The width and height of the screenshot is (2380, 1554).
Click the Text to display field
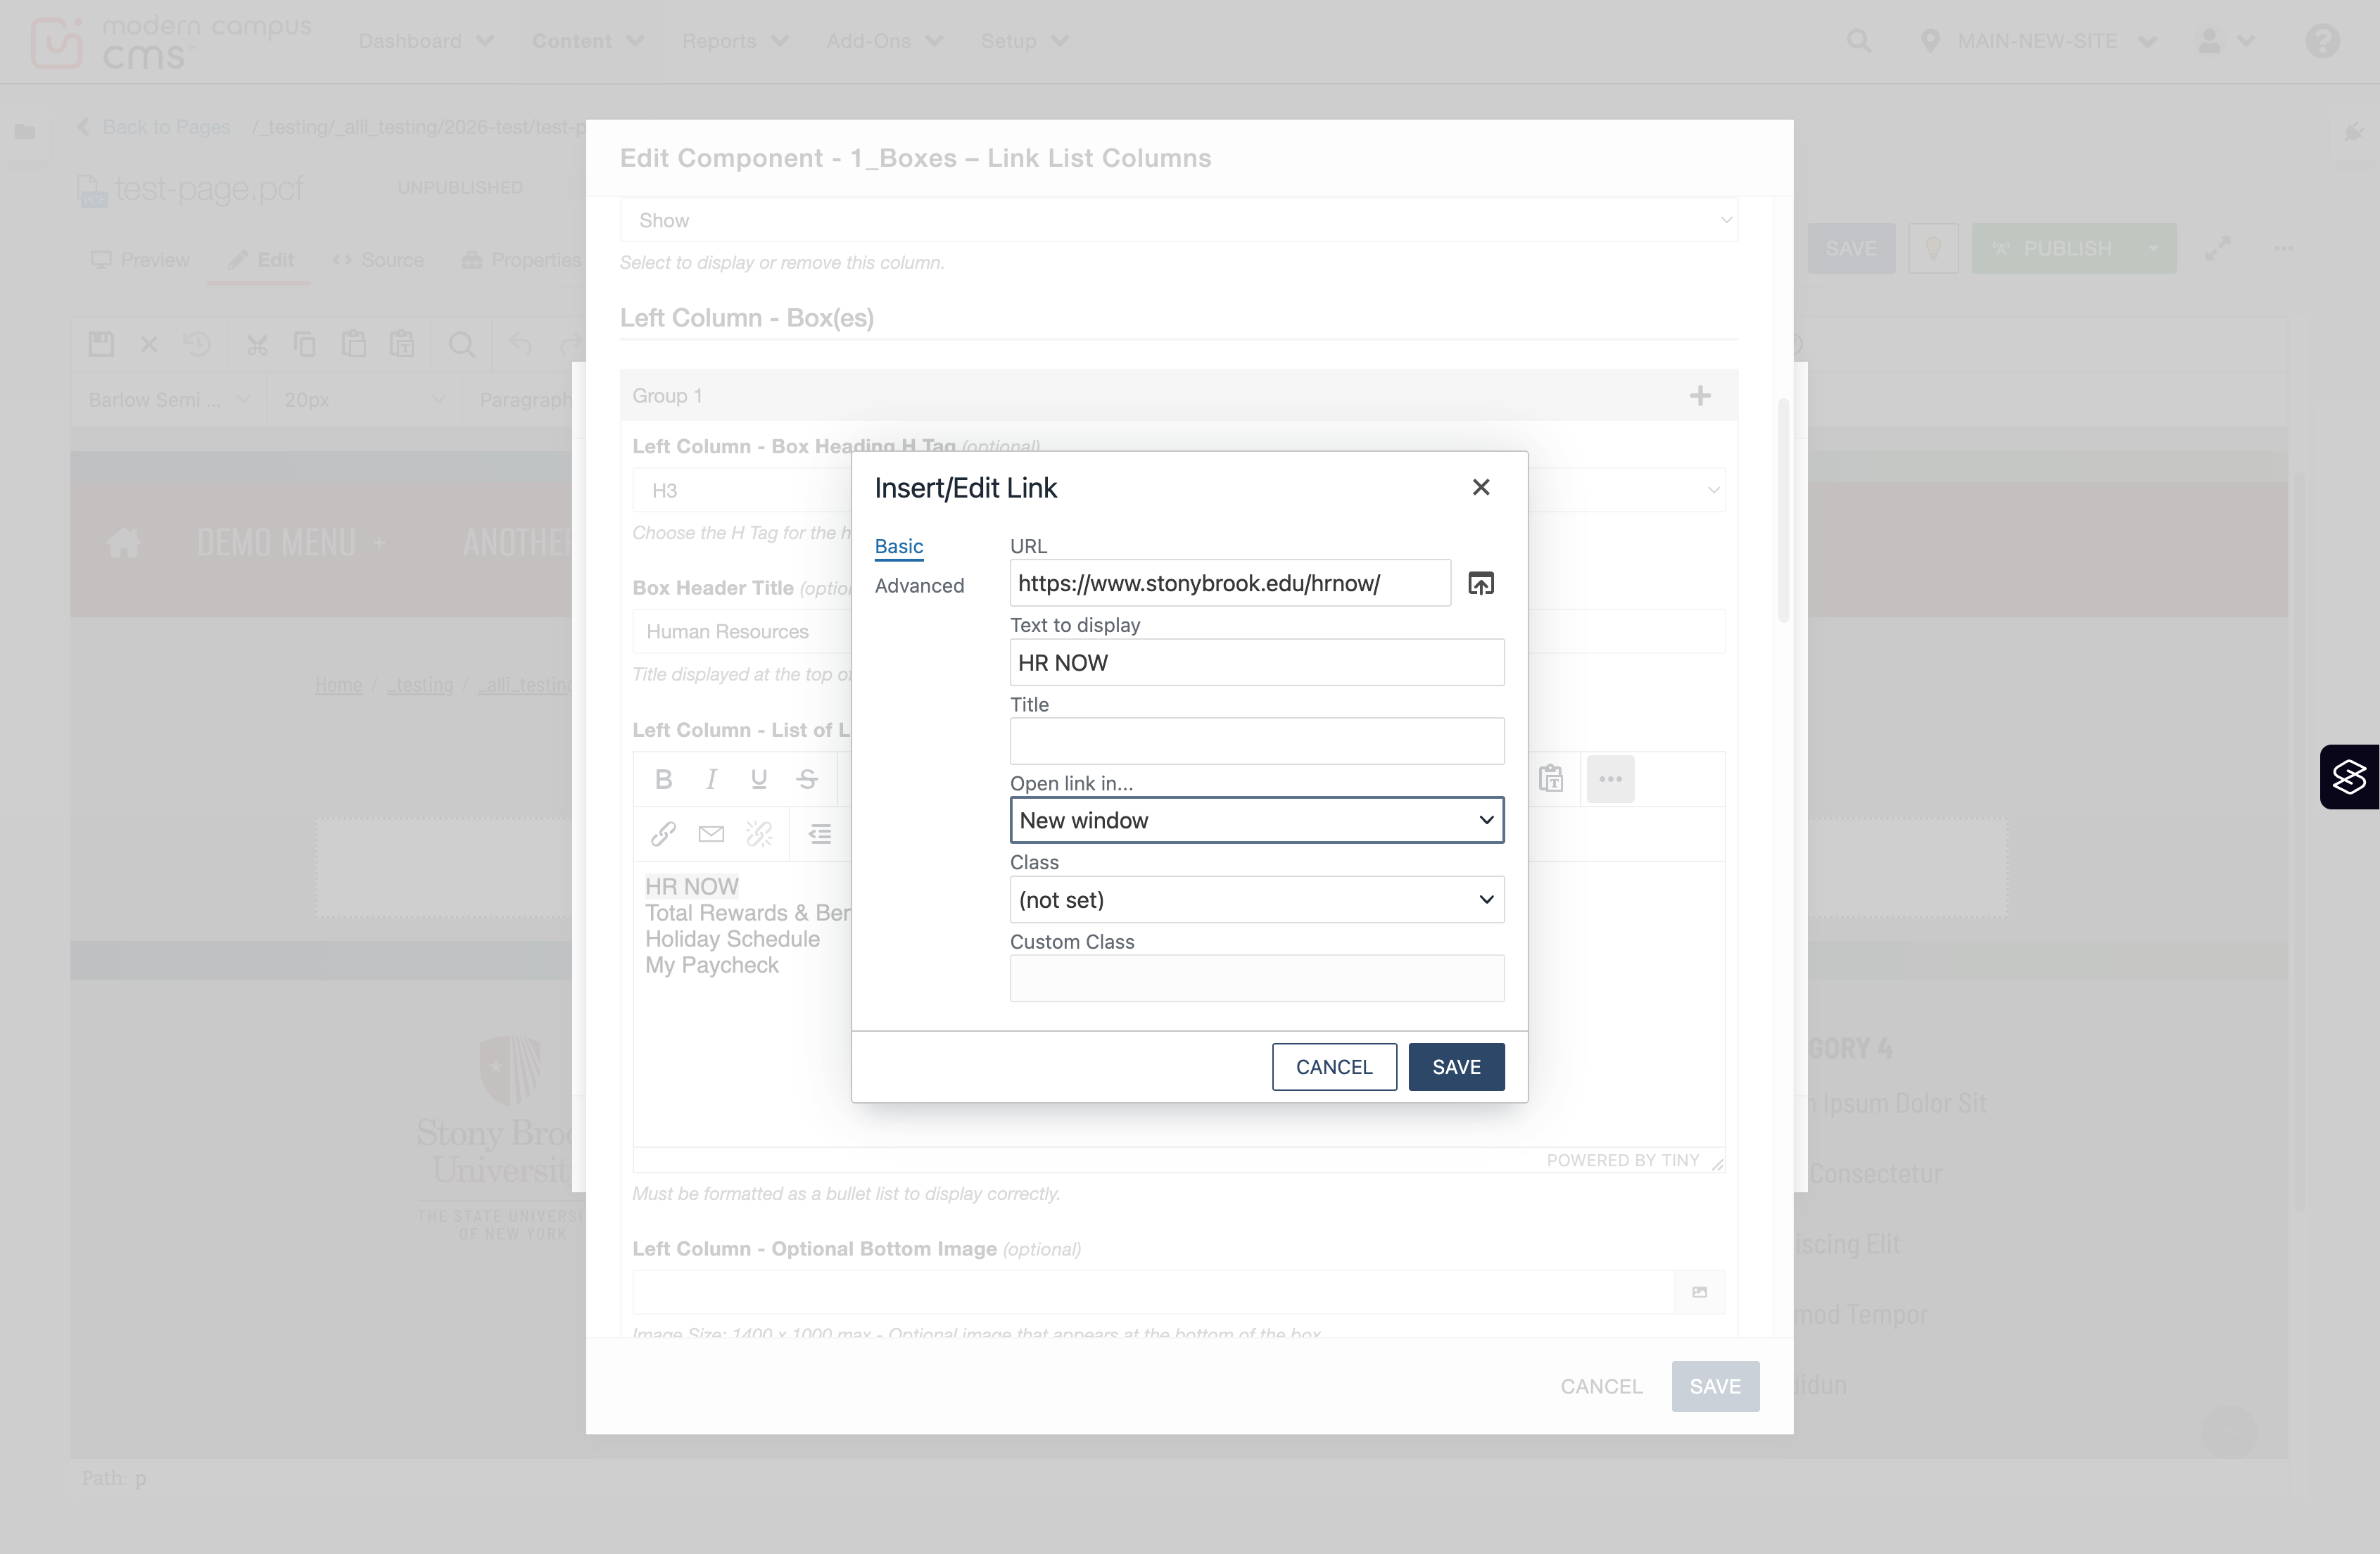tap(1257, 662)
